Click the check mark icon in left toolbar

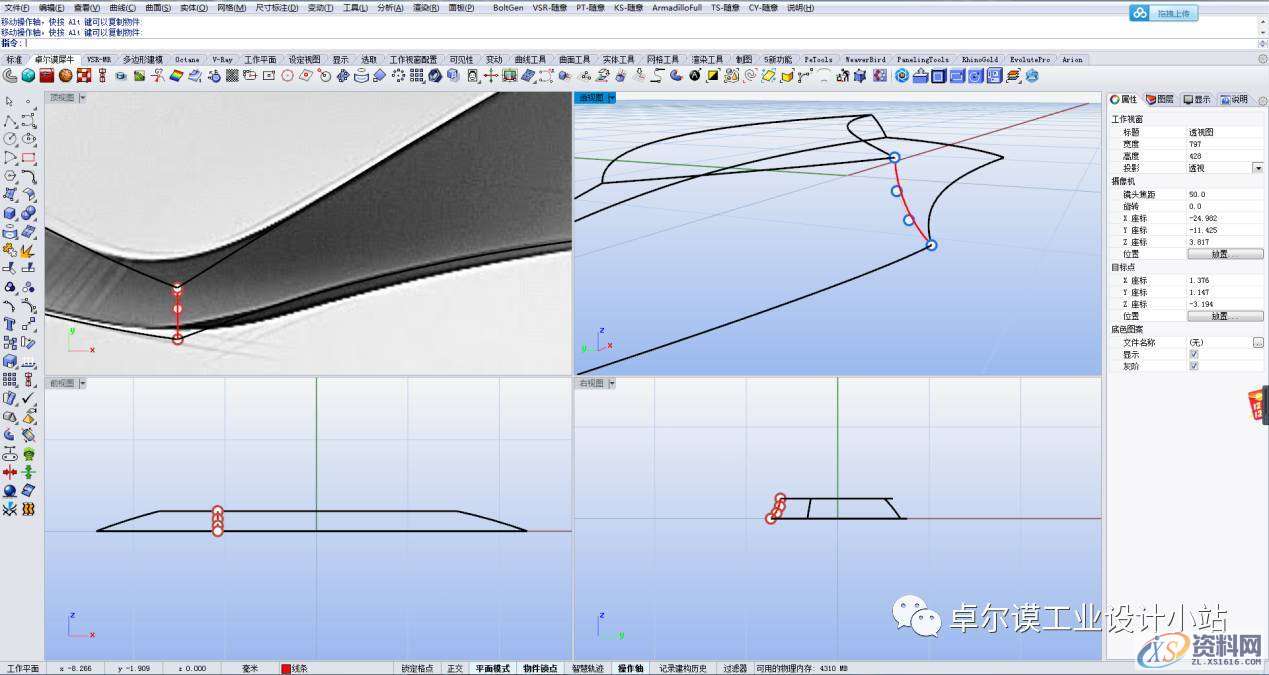[x=29, y=398]
